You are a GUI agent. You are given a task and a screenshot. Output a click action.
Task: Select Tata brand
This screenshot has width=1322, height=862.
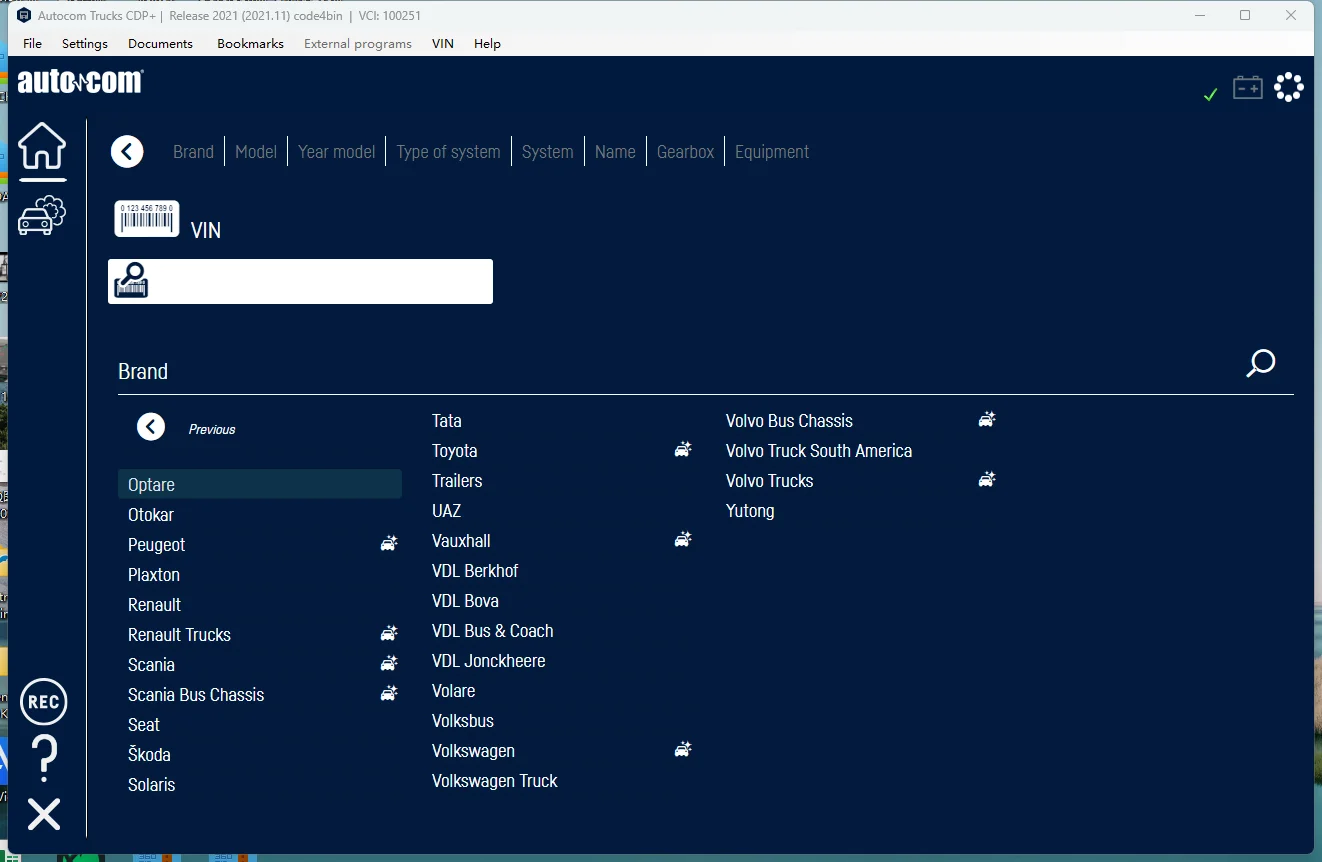coord(447,421)
